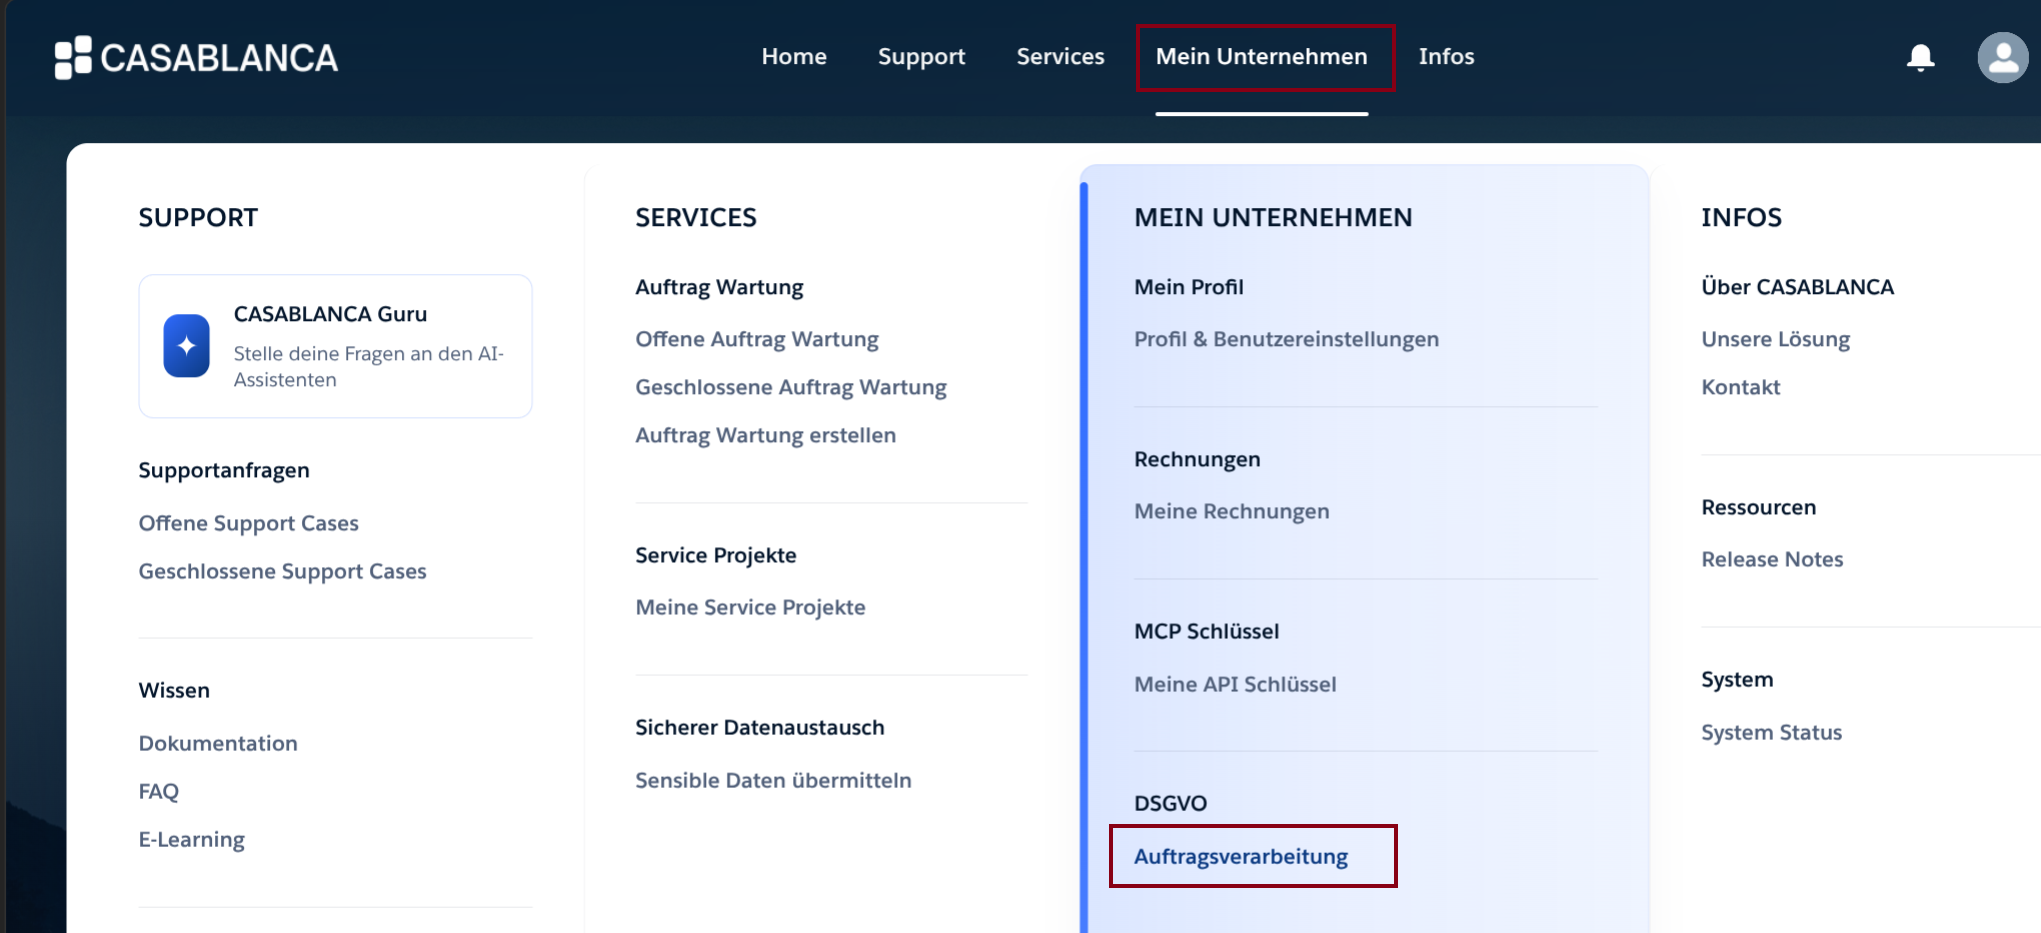Click the Rechnungen heading

(x=1197, y=459)
